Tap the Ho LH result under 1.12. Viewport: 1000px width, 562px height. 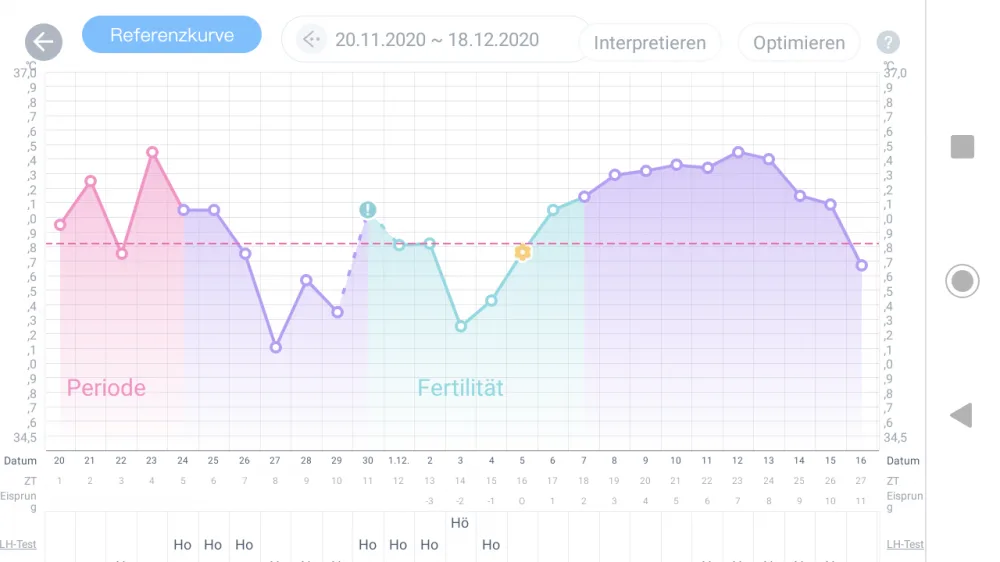click(398, 545)
